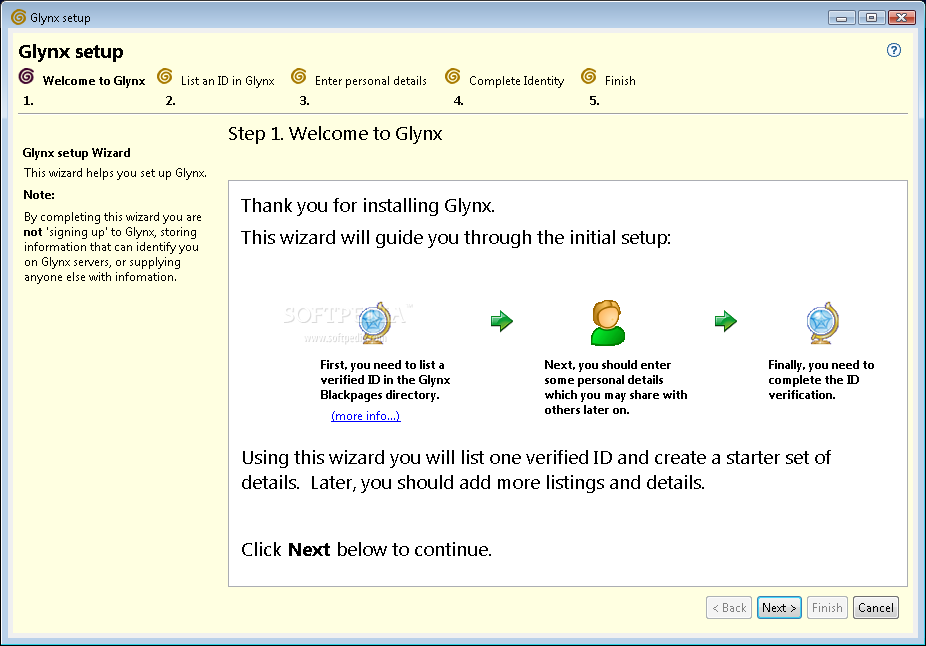Click the disabled < Back button
Viewport: 926px width, 646px height.
pos(729,608)
